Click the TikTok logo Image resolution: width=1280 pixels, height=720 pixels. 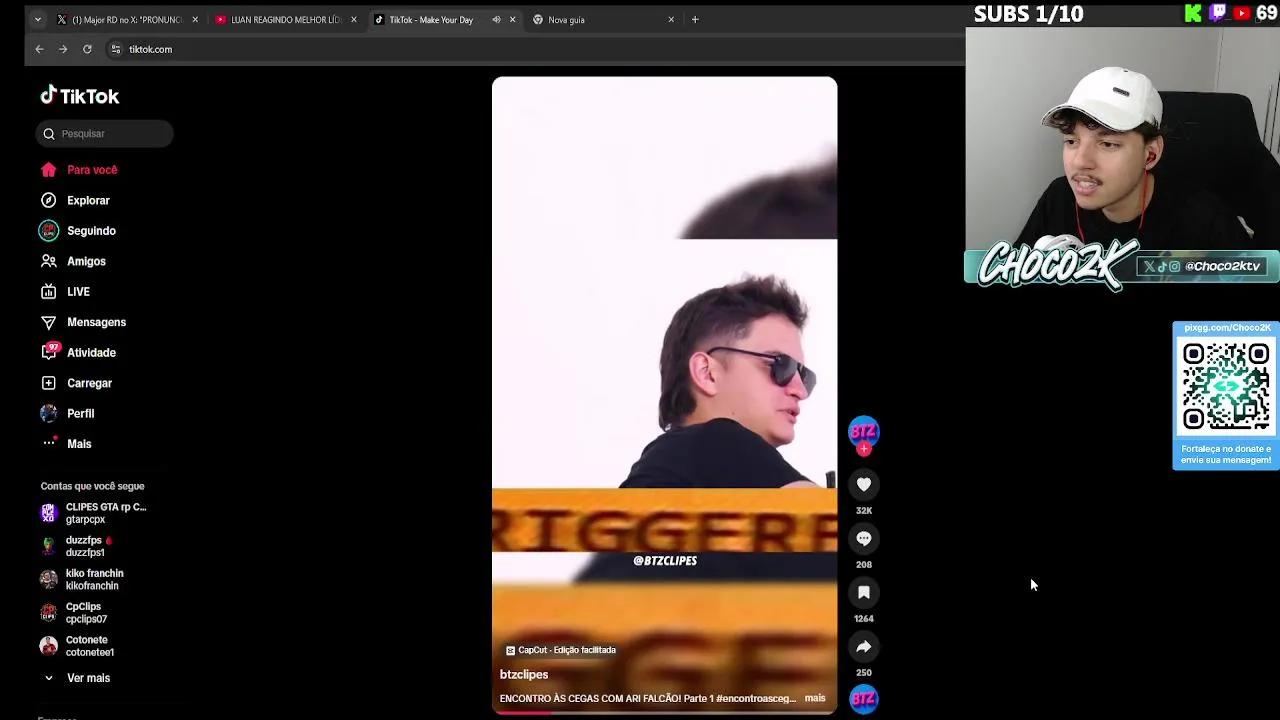[79, 96]
